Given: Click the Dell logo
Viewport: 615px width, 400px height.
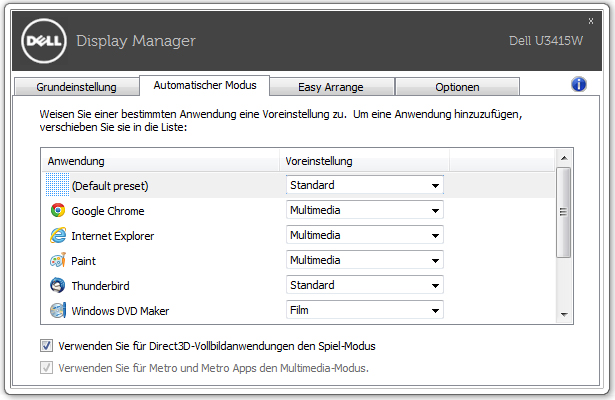Looking at the screenshot, I should [44, 41].
